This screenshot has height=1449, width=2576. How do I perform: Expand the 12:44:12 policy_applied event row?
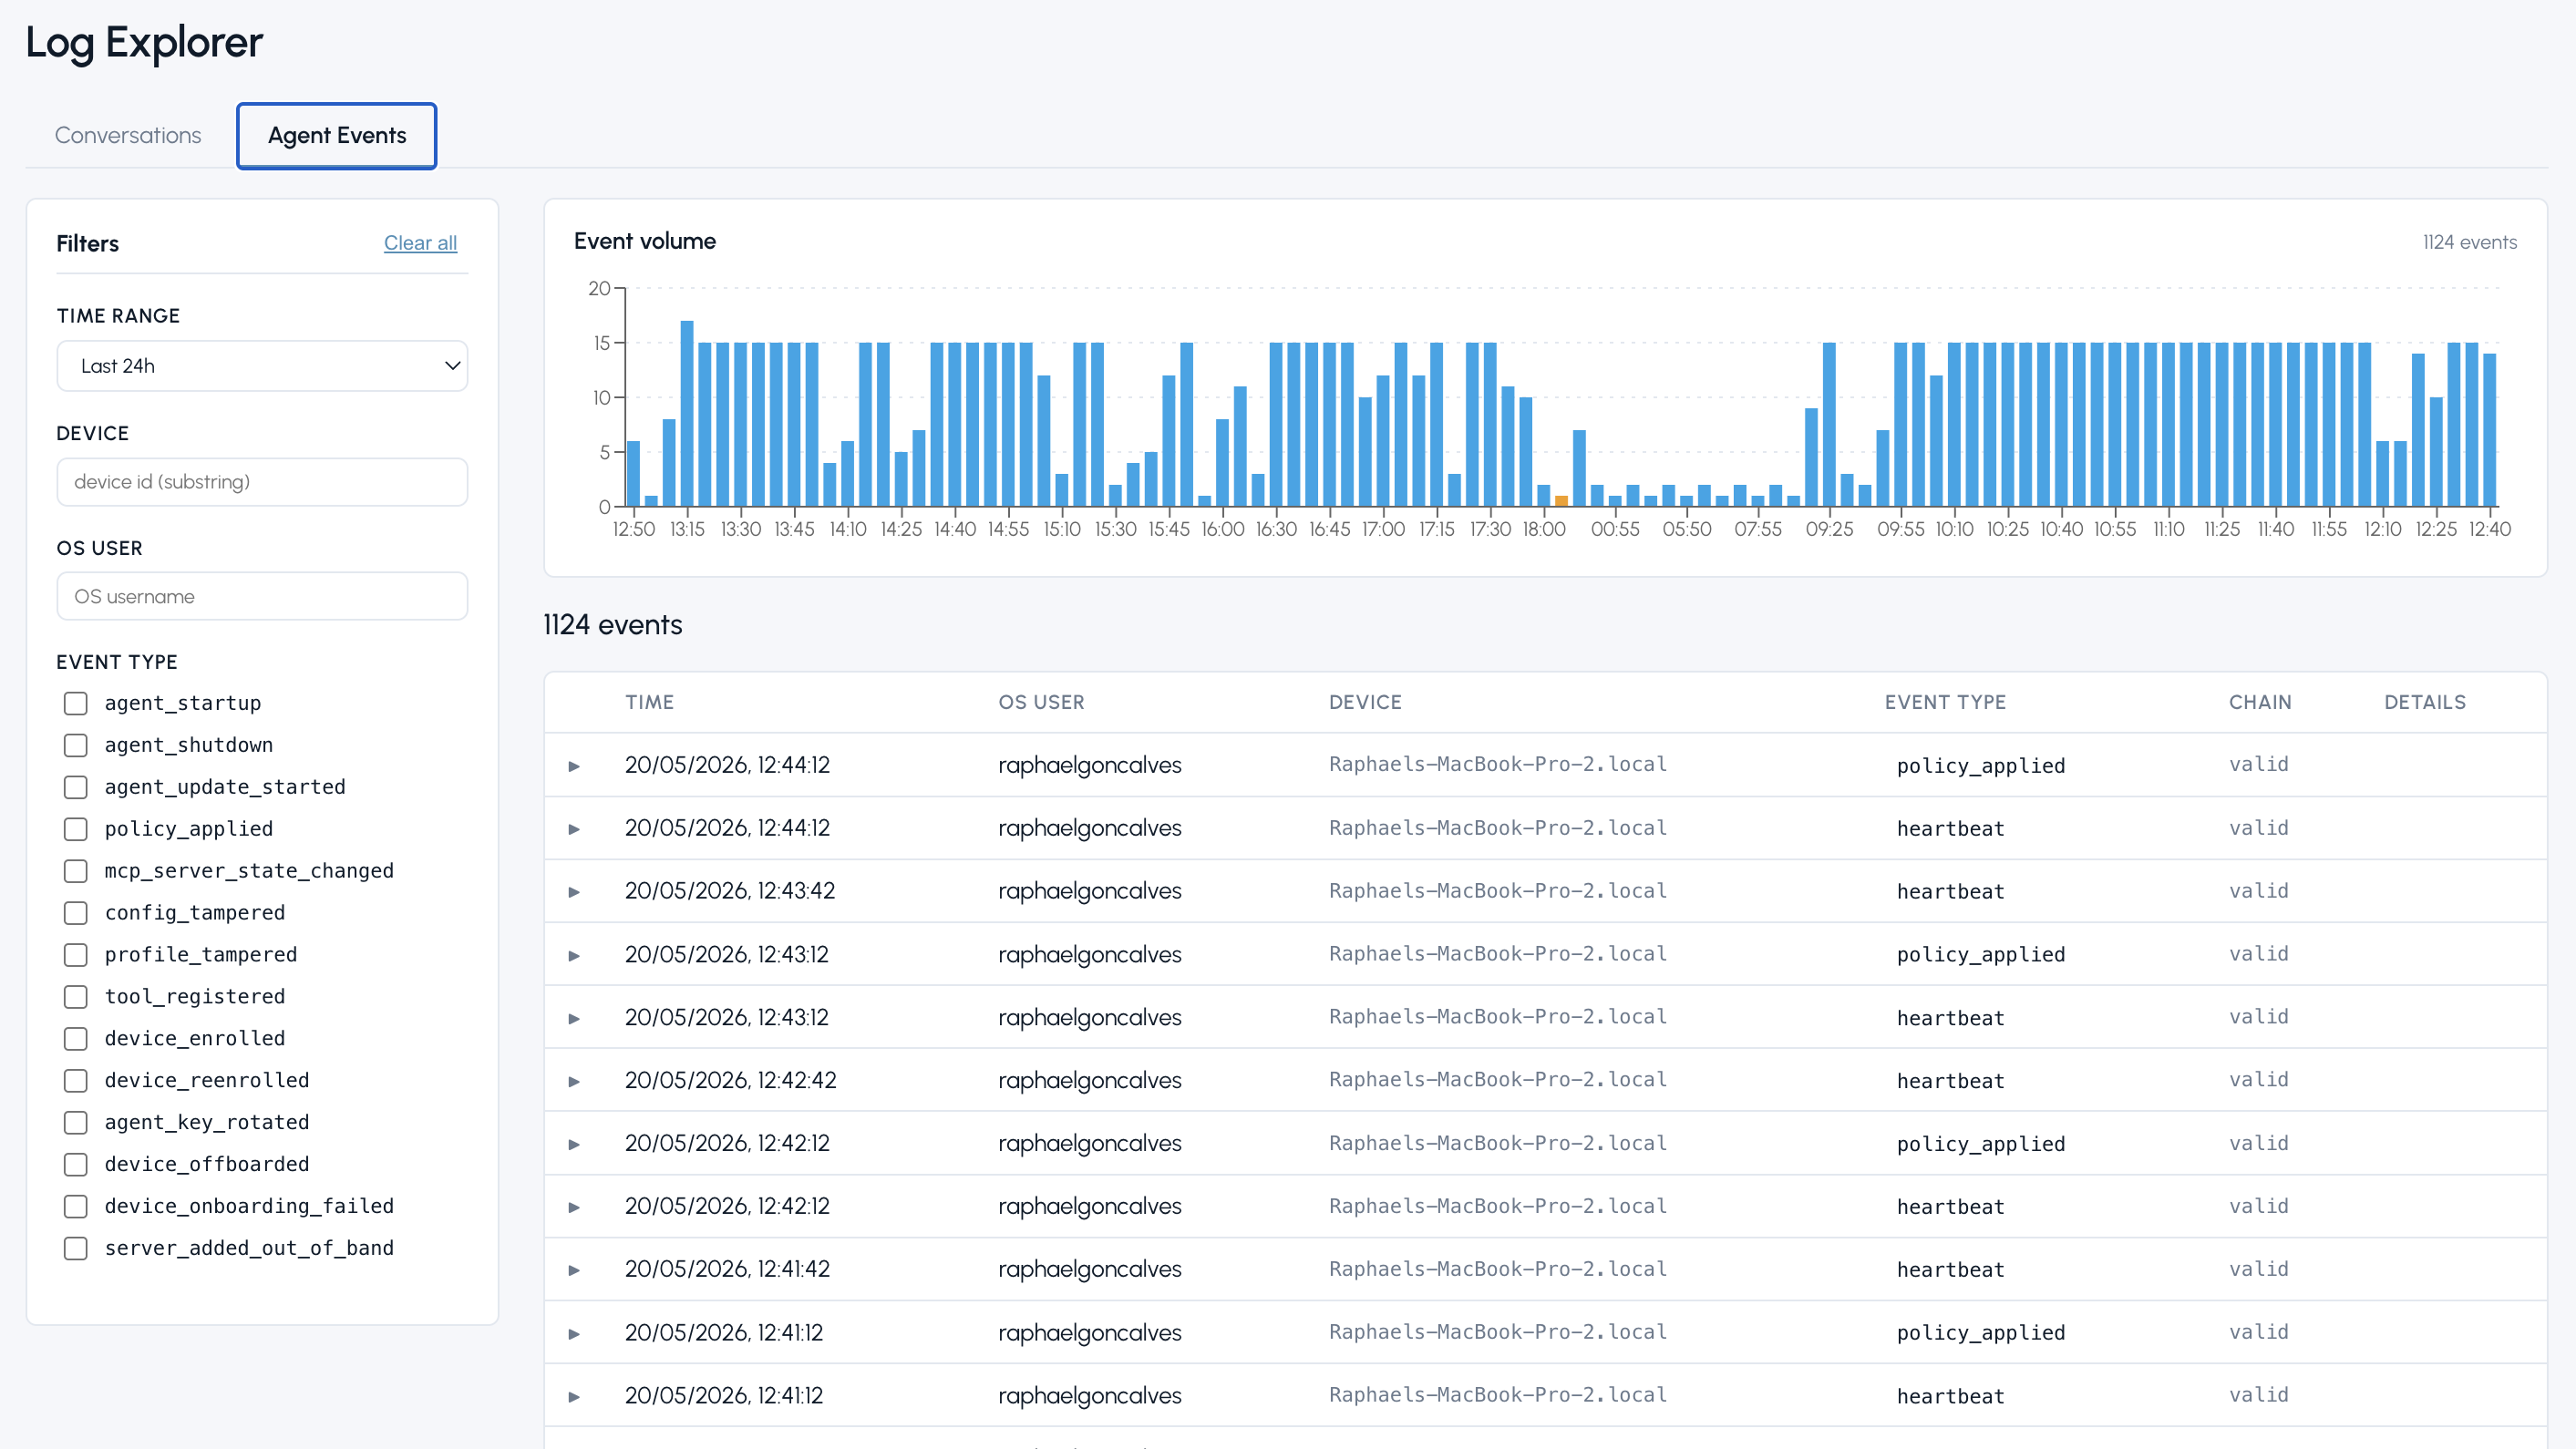[574, 766]
